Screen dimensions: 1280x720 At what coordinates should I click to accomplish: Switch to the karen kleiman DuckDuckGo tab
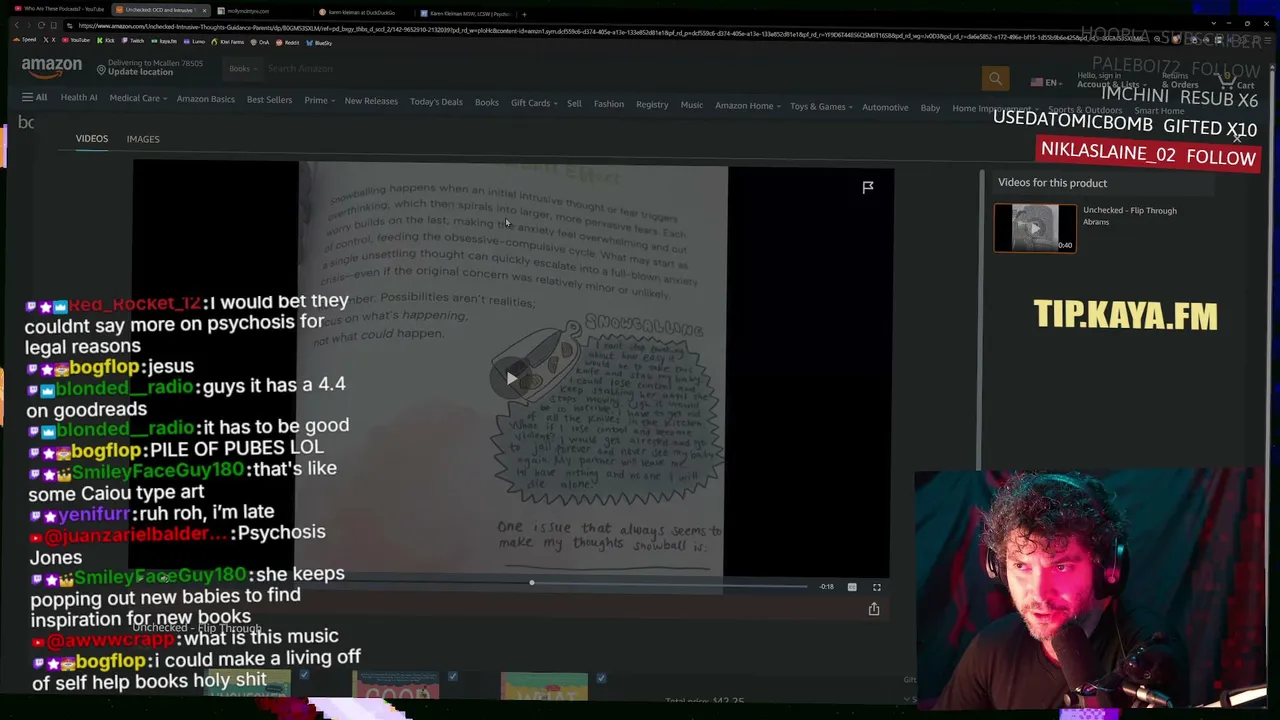pos(362,13)
